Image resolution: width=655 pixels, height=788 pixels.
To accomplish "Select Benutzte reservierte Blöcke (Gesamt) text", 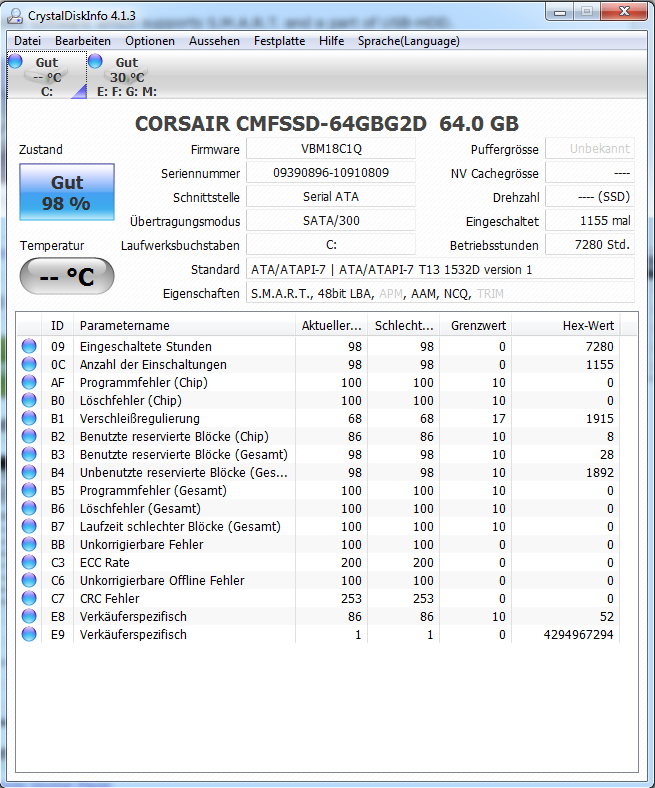I will coord(183,454).
